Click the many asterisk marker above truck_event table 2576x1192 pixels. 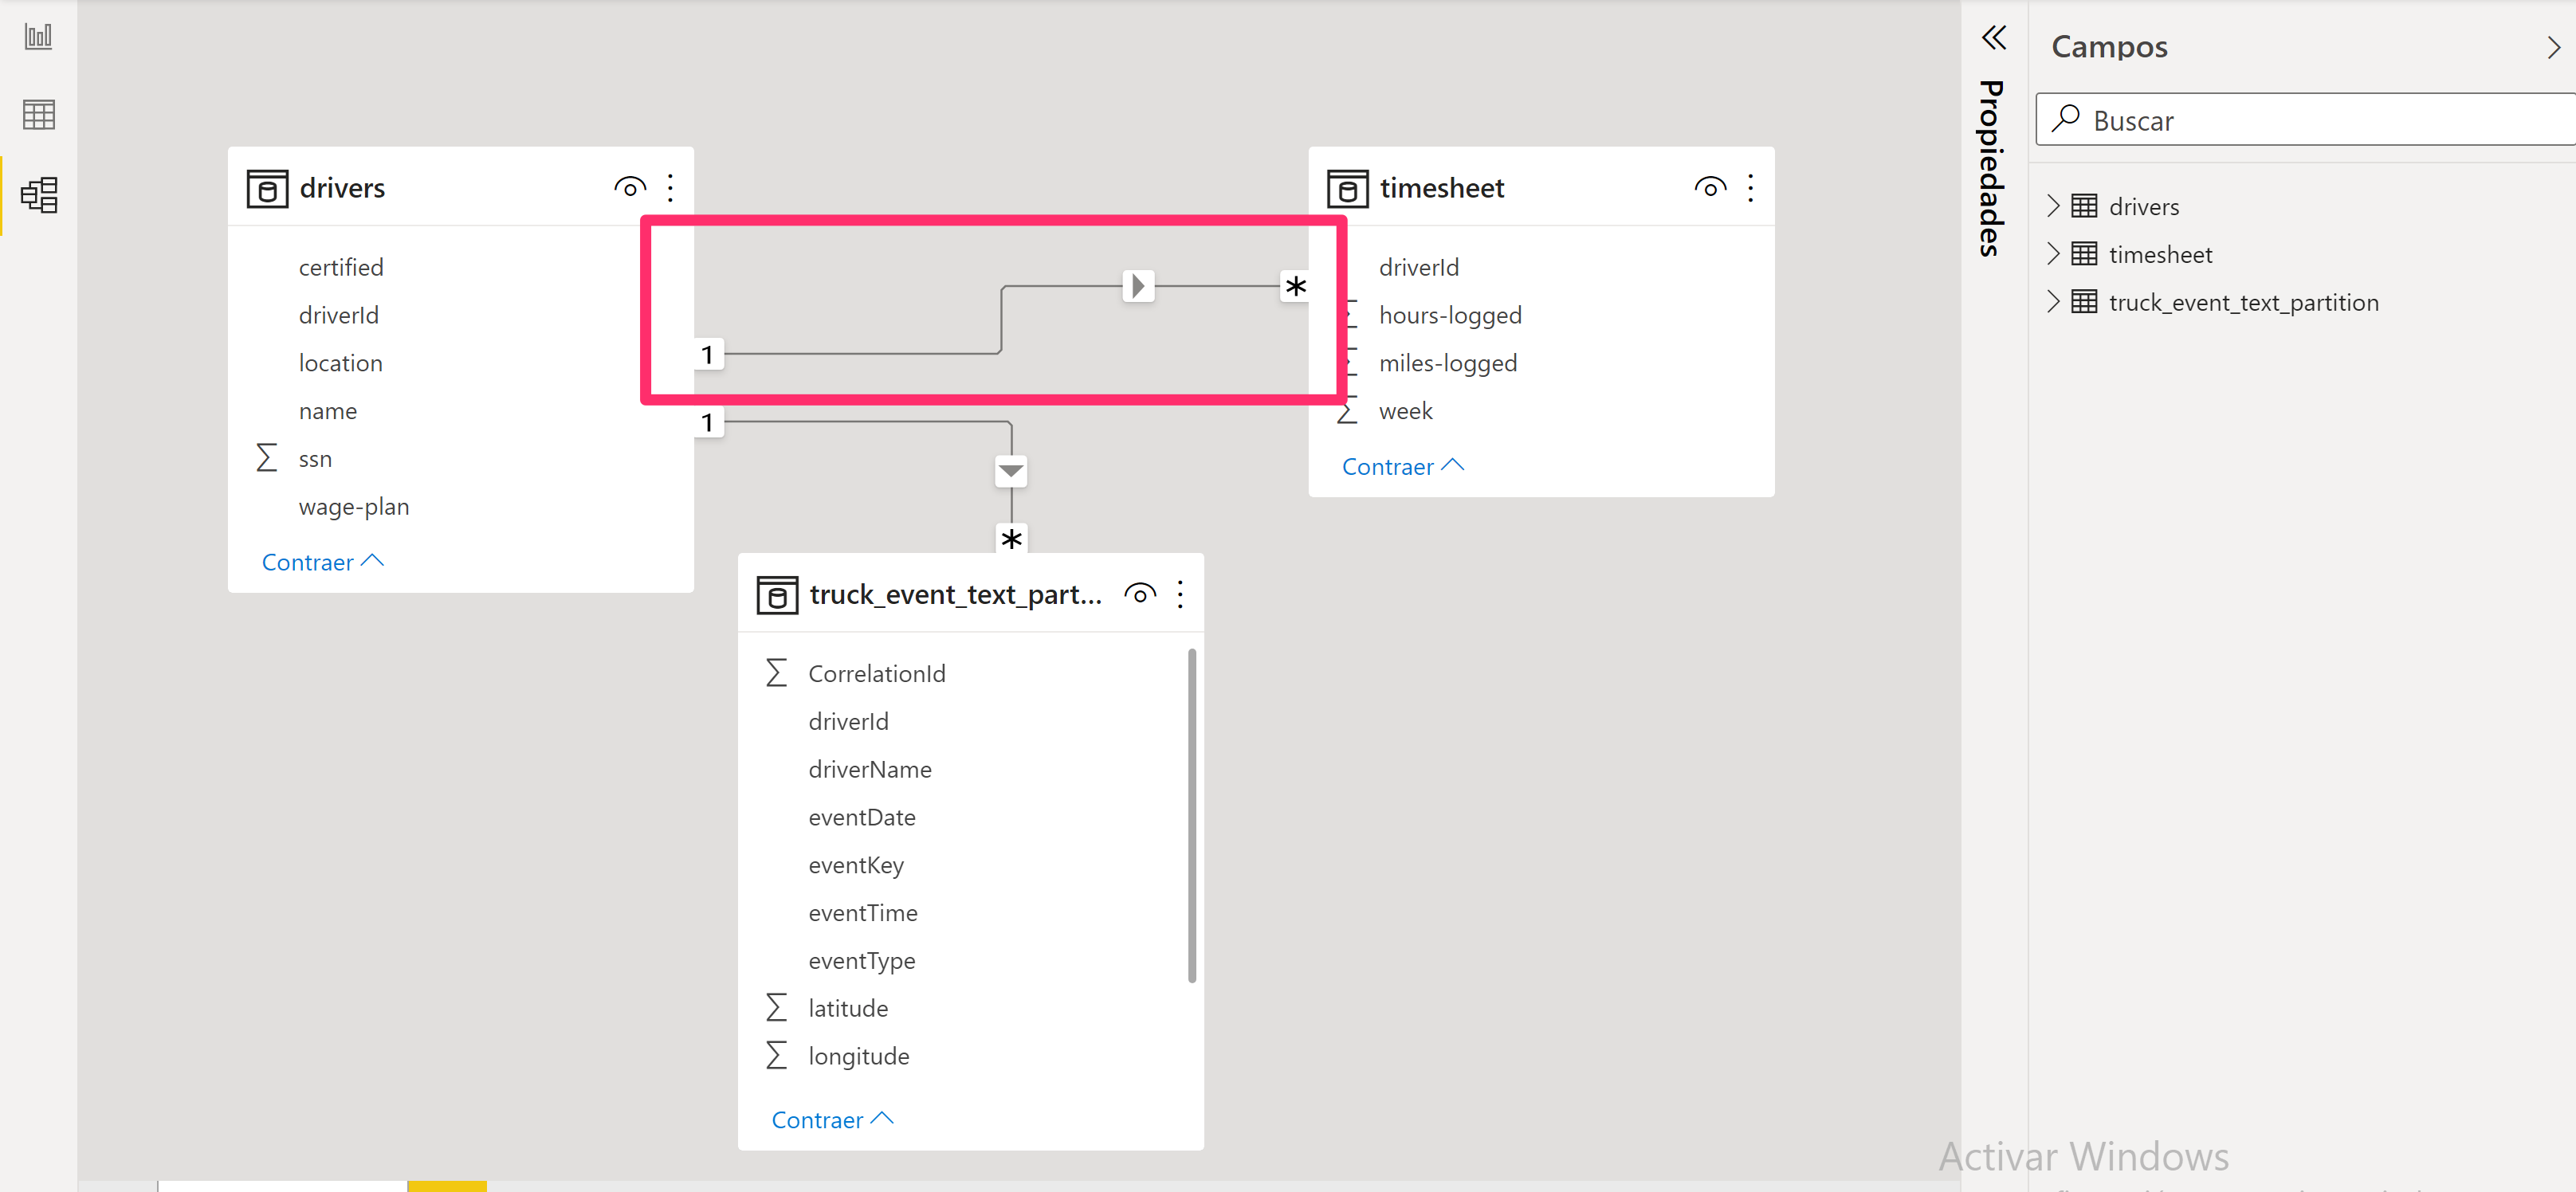(1011, 539)
